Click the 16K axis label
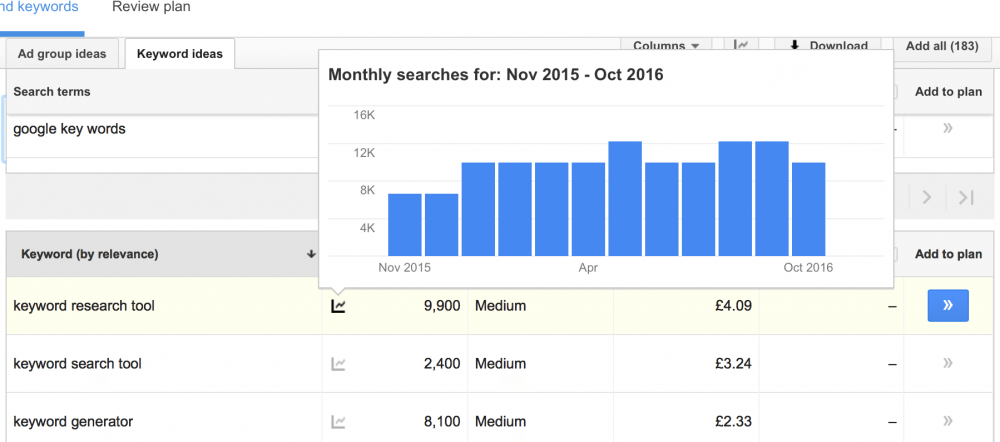 [364, 115]
